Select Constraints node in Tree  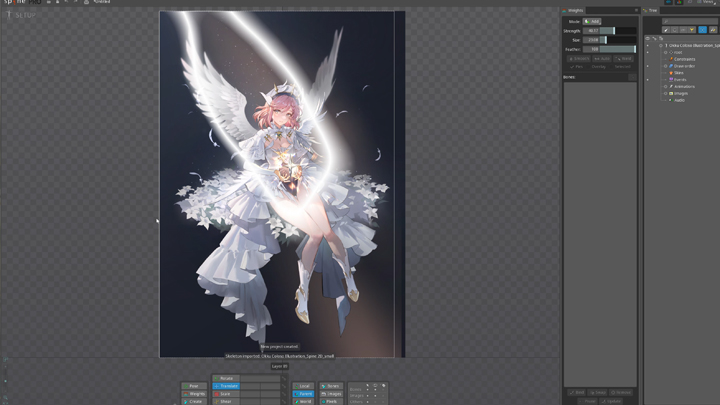682,59
